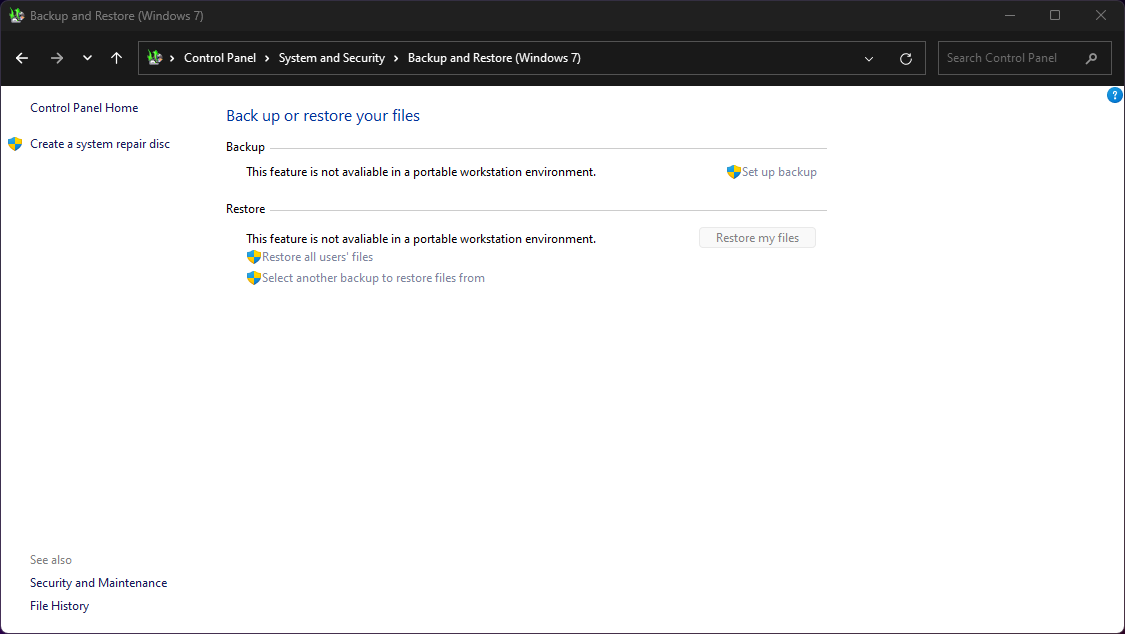Screen dimensions: 1125x634
Task: Click the Restore my files button
Action: 757,238
